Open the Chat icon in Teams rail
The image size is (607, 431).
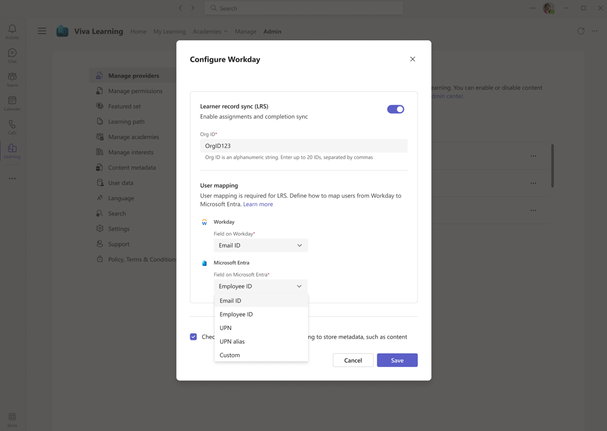click(12, 55)
